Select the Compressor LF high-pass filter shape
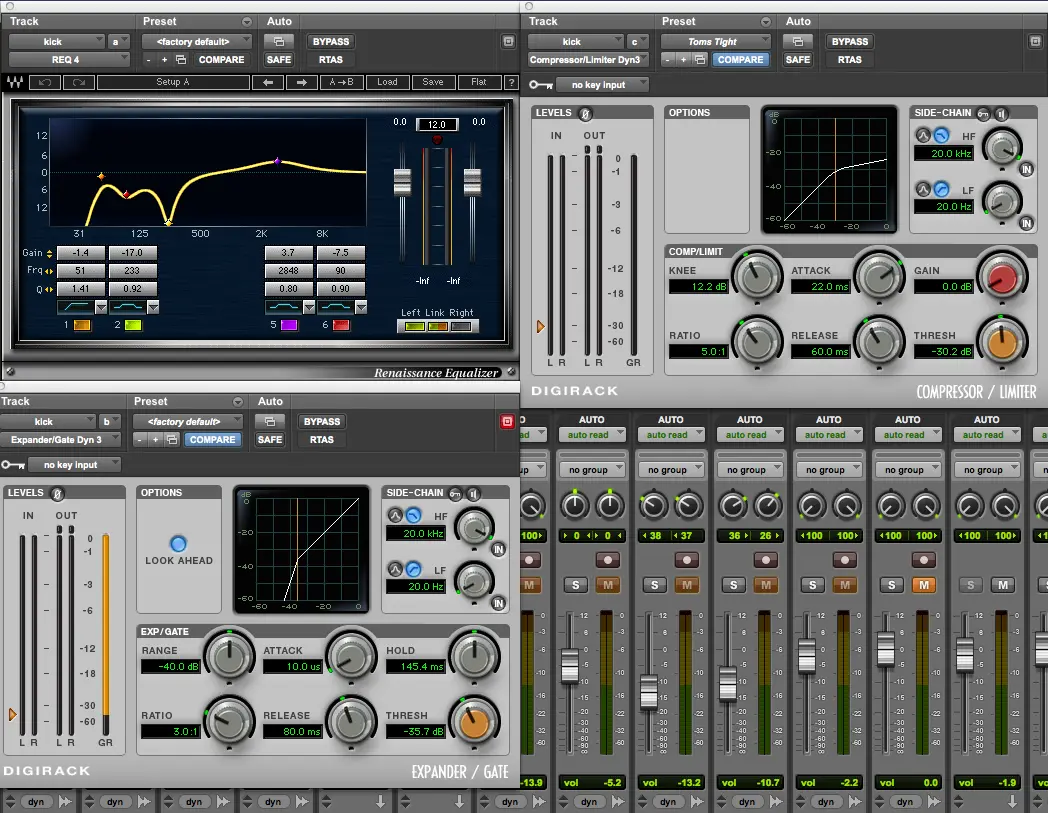1048x813 pixels. point(941,189)
